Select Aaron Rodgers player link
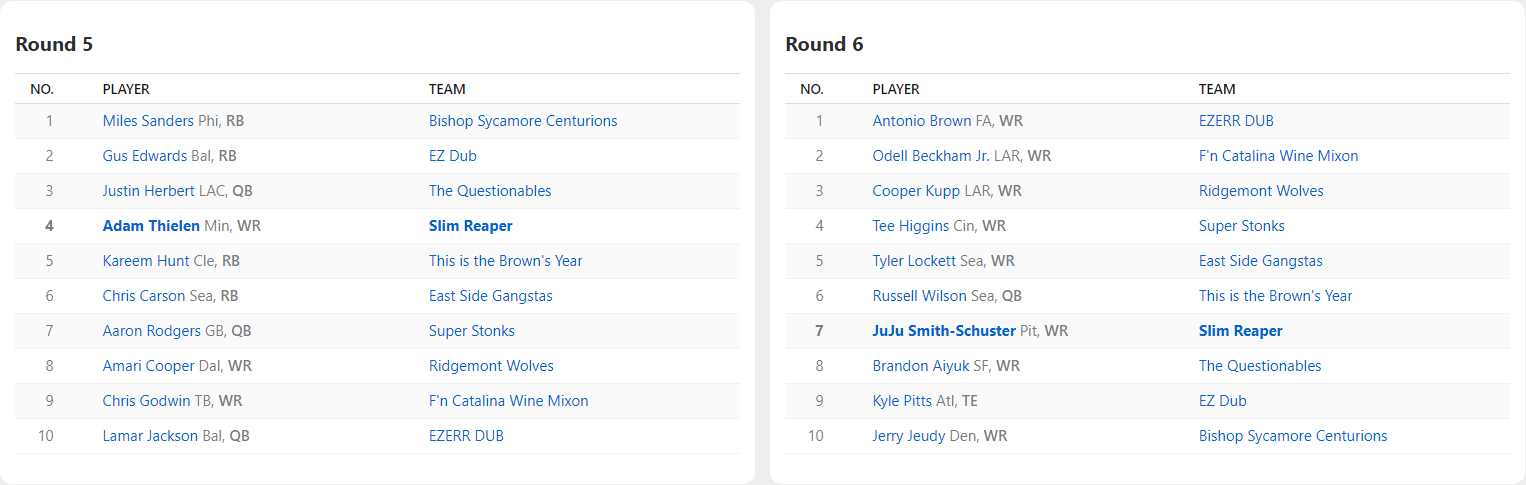1526x485 pixels. [x=151, y=331]
